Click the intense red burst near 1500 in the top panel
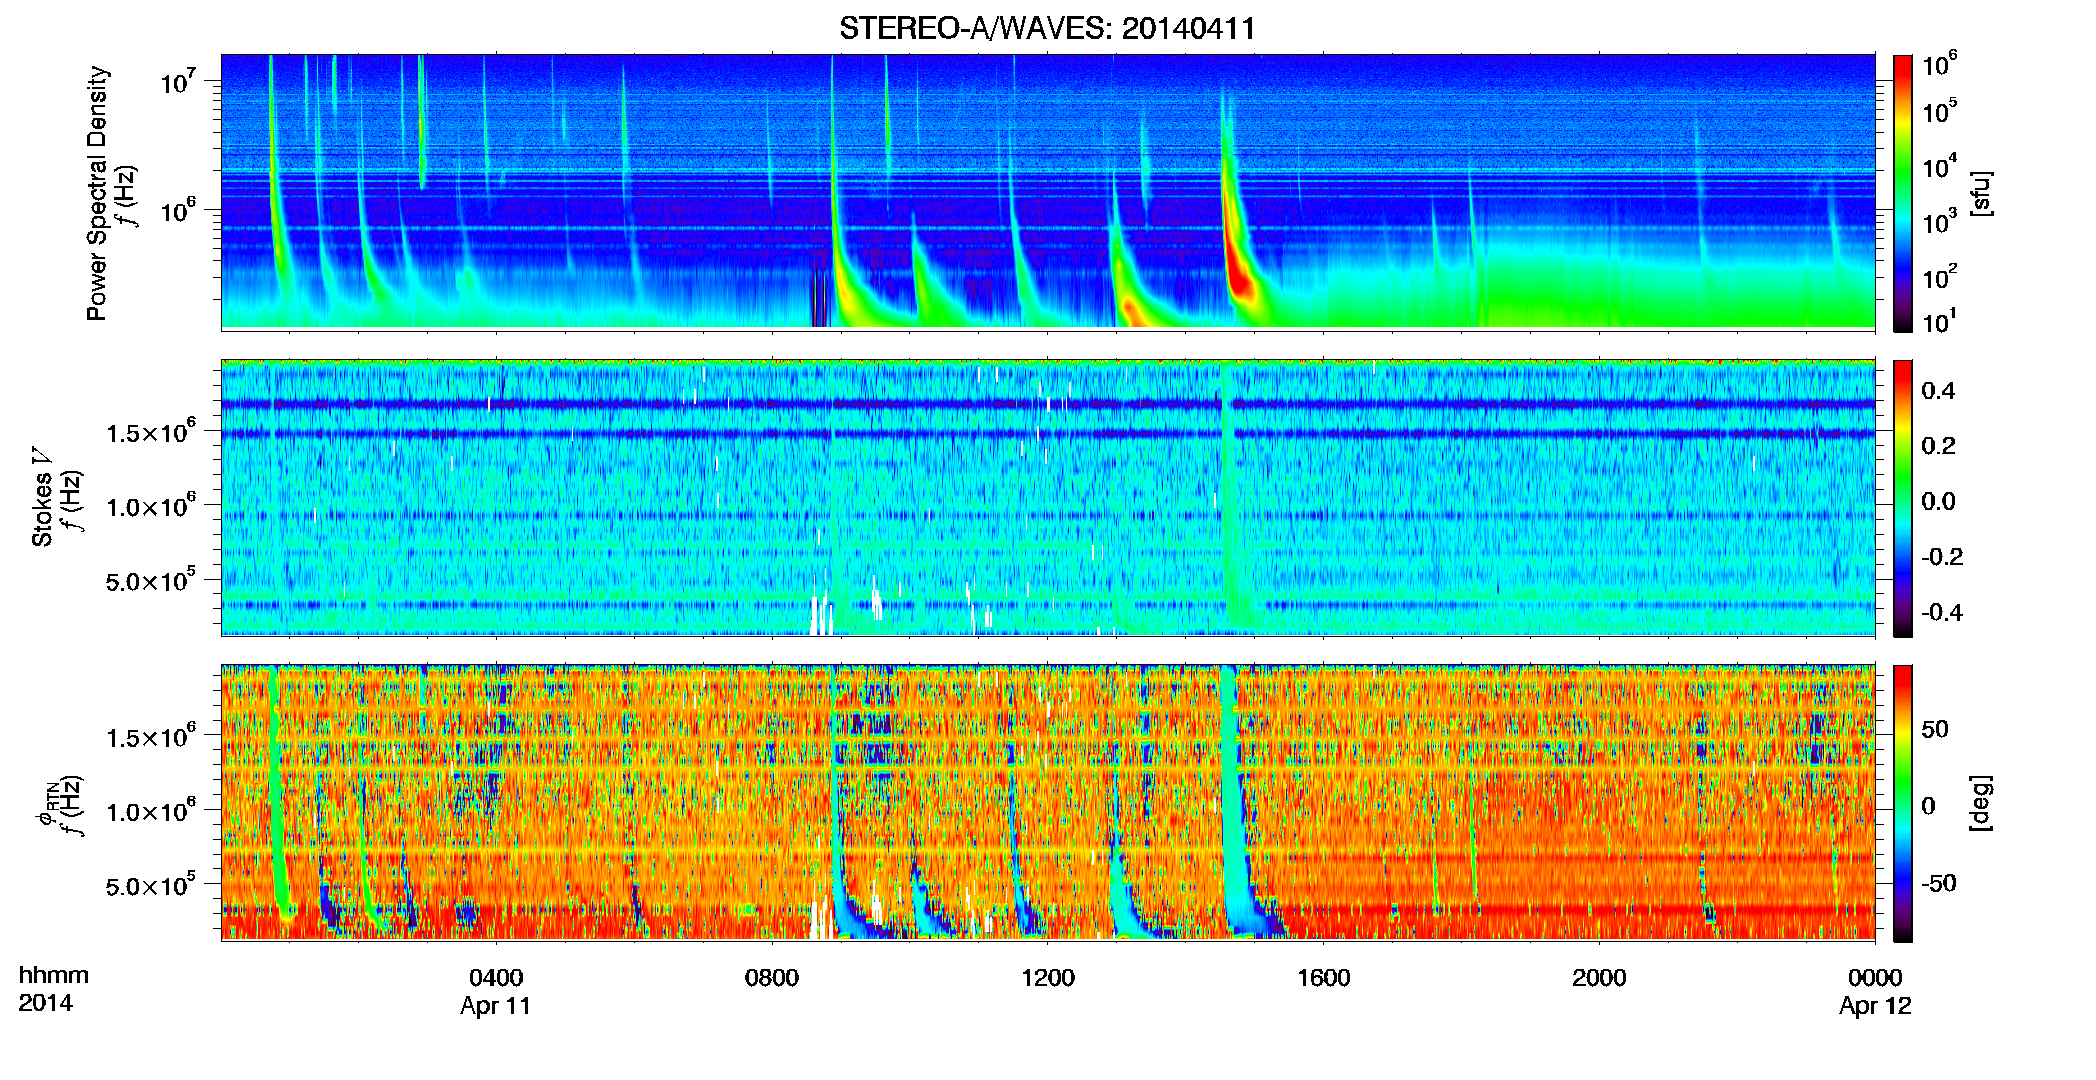Image resolution: width=2096 pixels, height=1080 pixels. point(1240,275)
